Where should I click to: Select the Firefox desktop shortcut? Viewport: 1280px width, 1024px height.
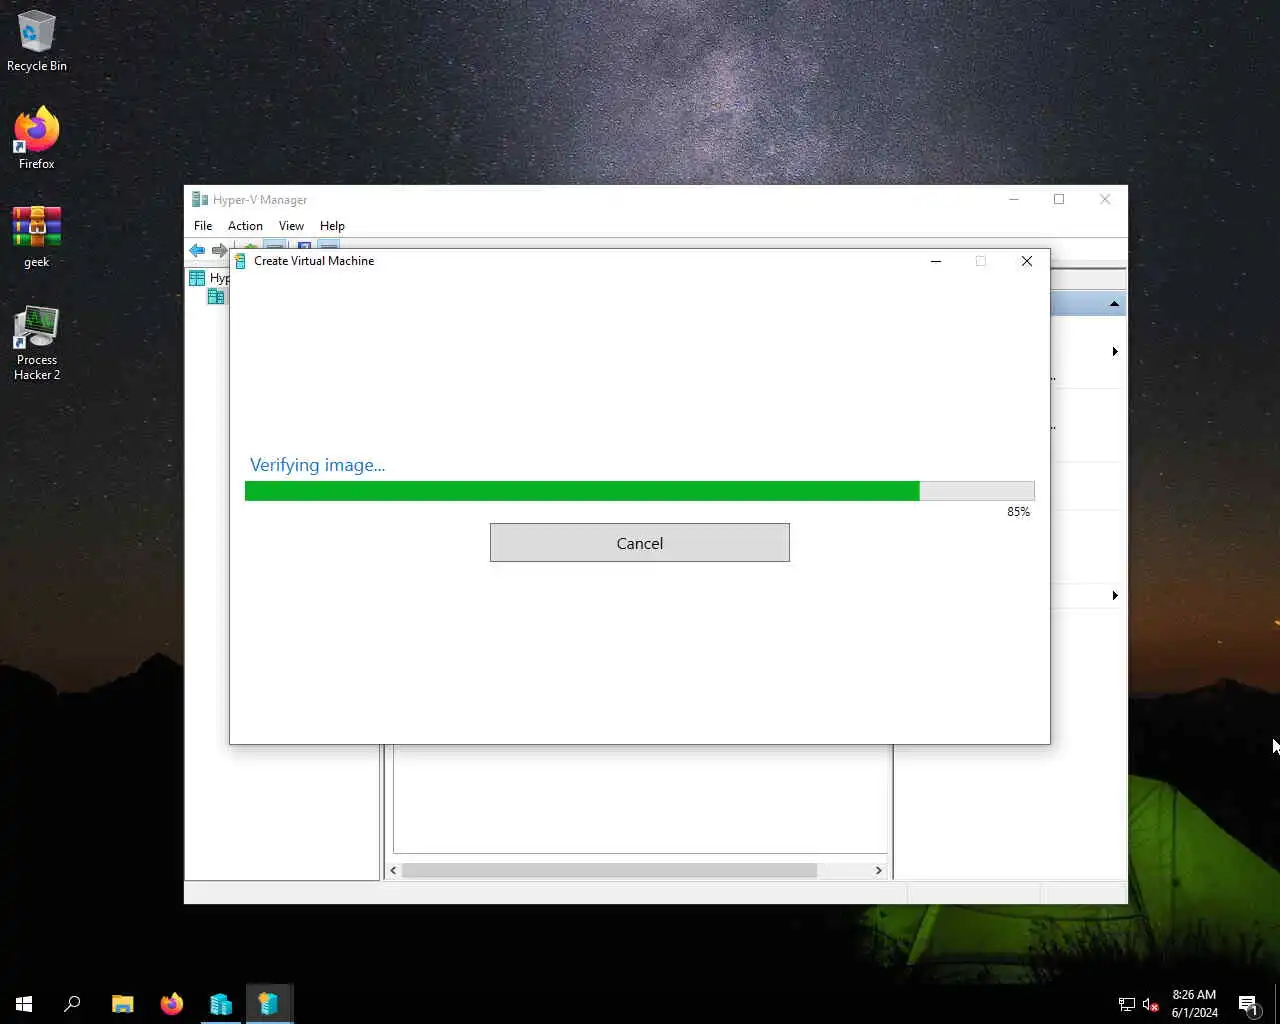pos(37,138)
